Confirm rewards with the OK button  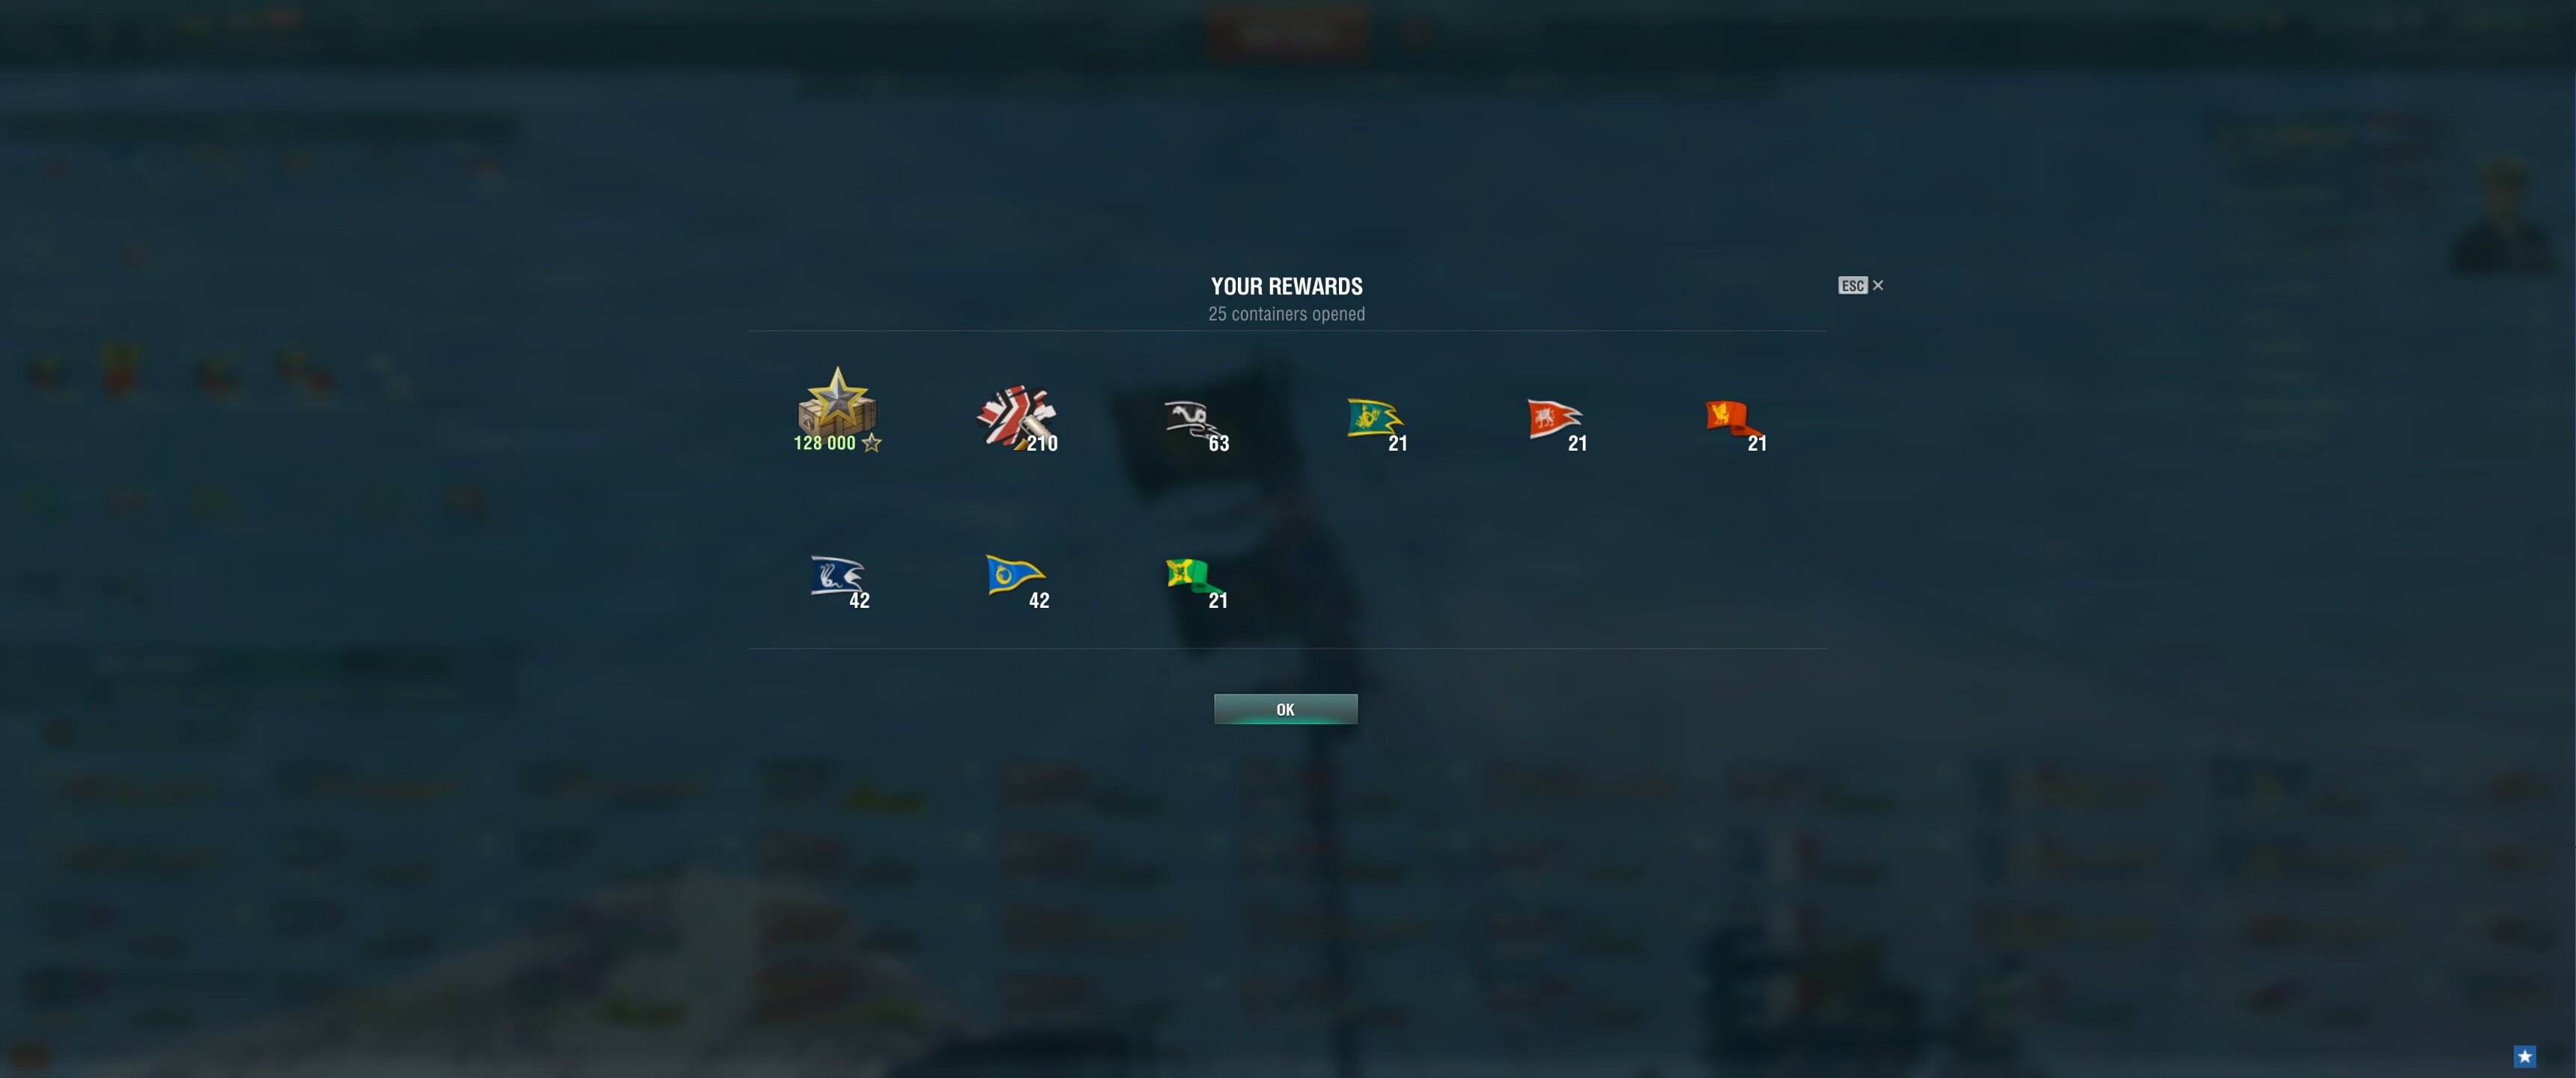pyautogui.click(x=1285, y=709)
